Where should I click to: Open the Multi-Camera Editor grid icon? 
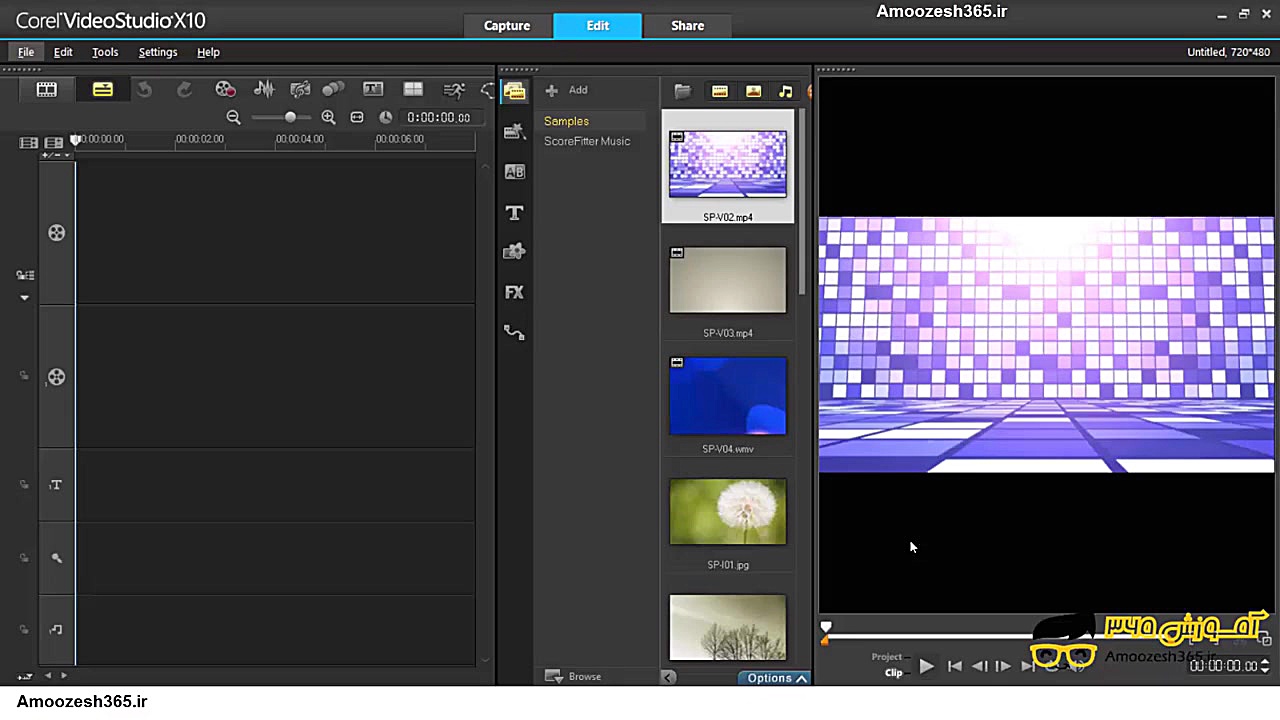pyautogui.click(x=413, y=90)
